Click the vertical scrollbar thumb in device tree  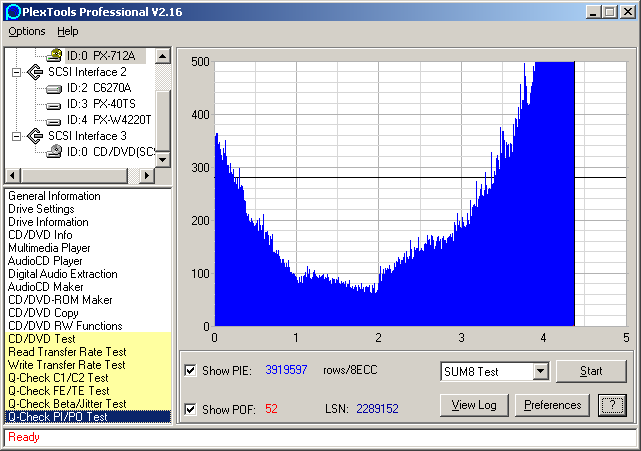coord(163,121)
